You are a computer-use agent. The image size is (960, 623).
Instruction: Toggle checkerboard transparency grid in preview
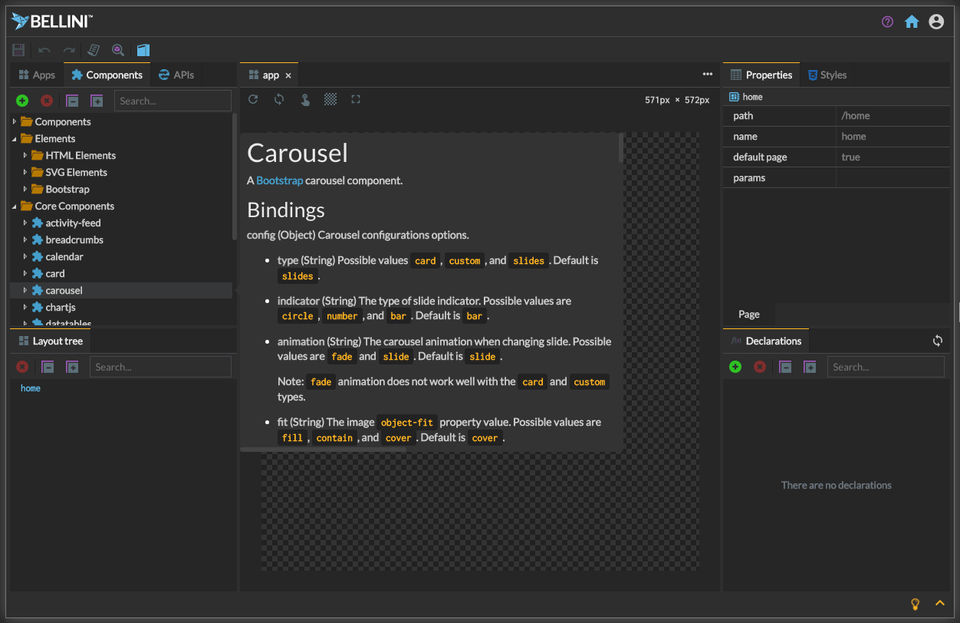[x=330, y=100]
